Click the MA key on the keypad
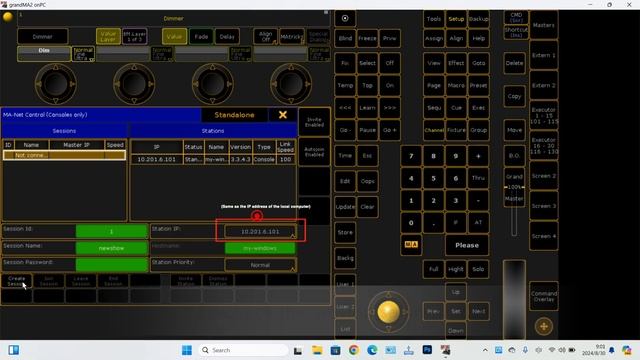640x360 pixels. (x=411, y=244)
